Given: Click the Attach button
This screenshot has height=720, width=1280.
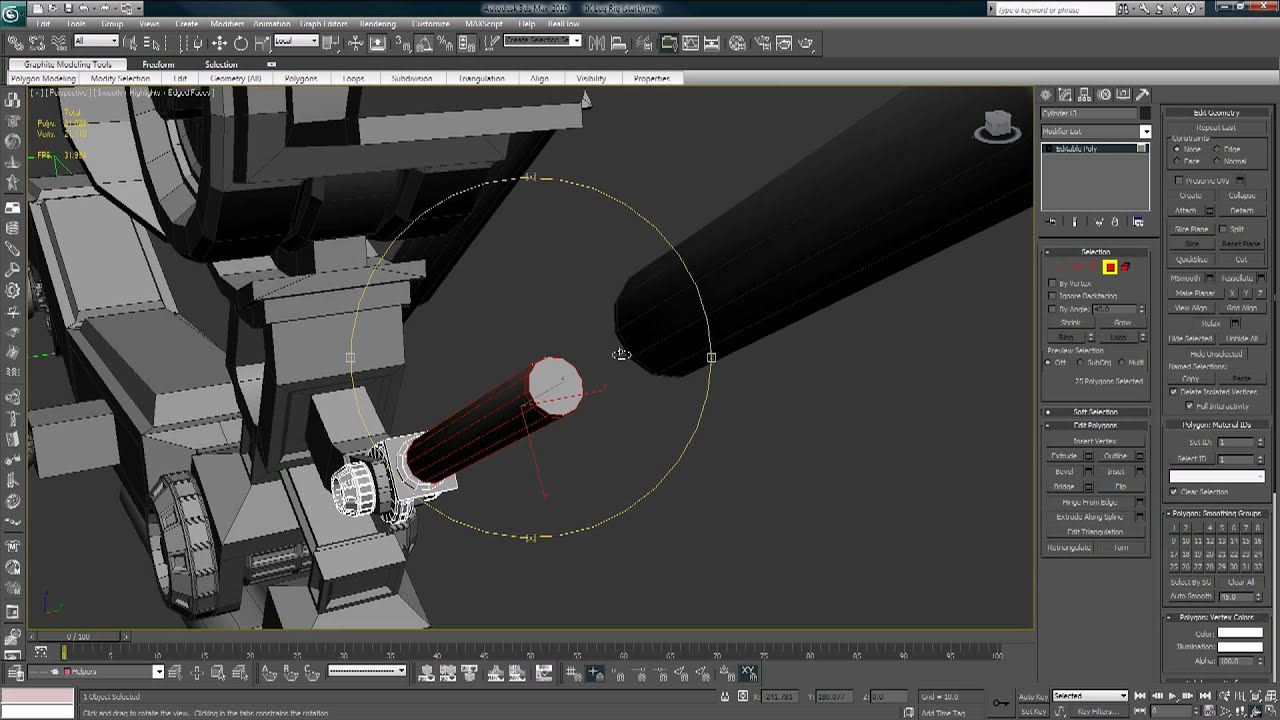Looking at the screenshot, I should point(1186,211).
